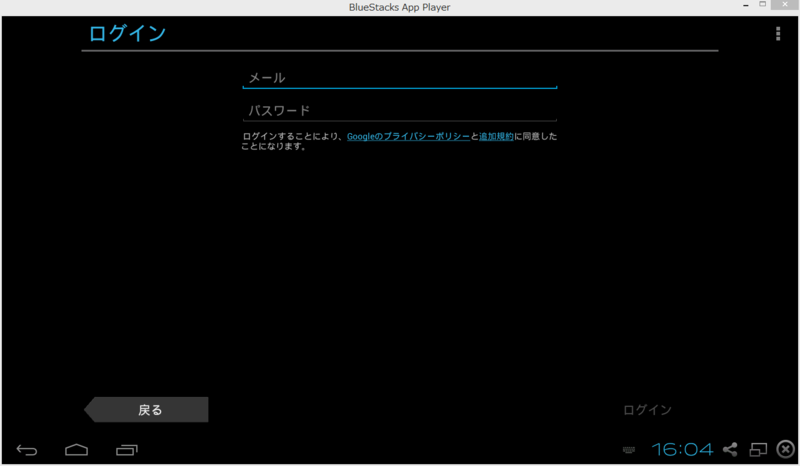Click the fullscreen toggle icon
Screen dimensions: 800x466
click(758, 449)
